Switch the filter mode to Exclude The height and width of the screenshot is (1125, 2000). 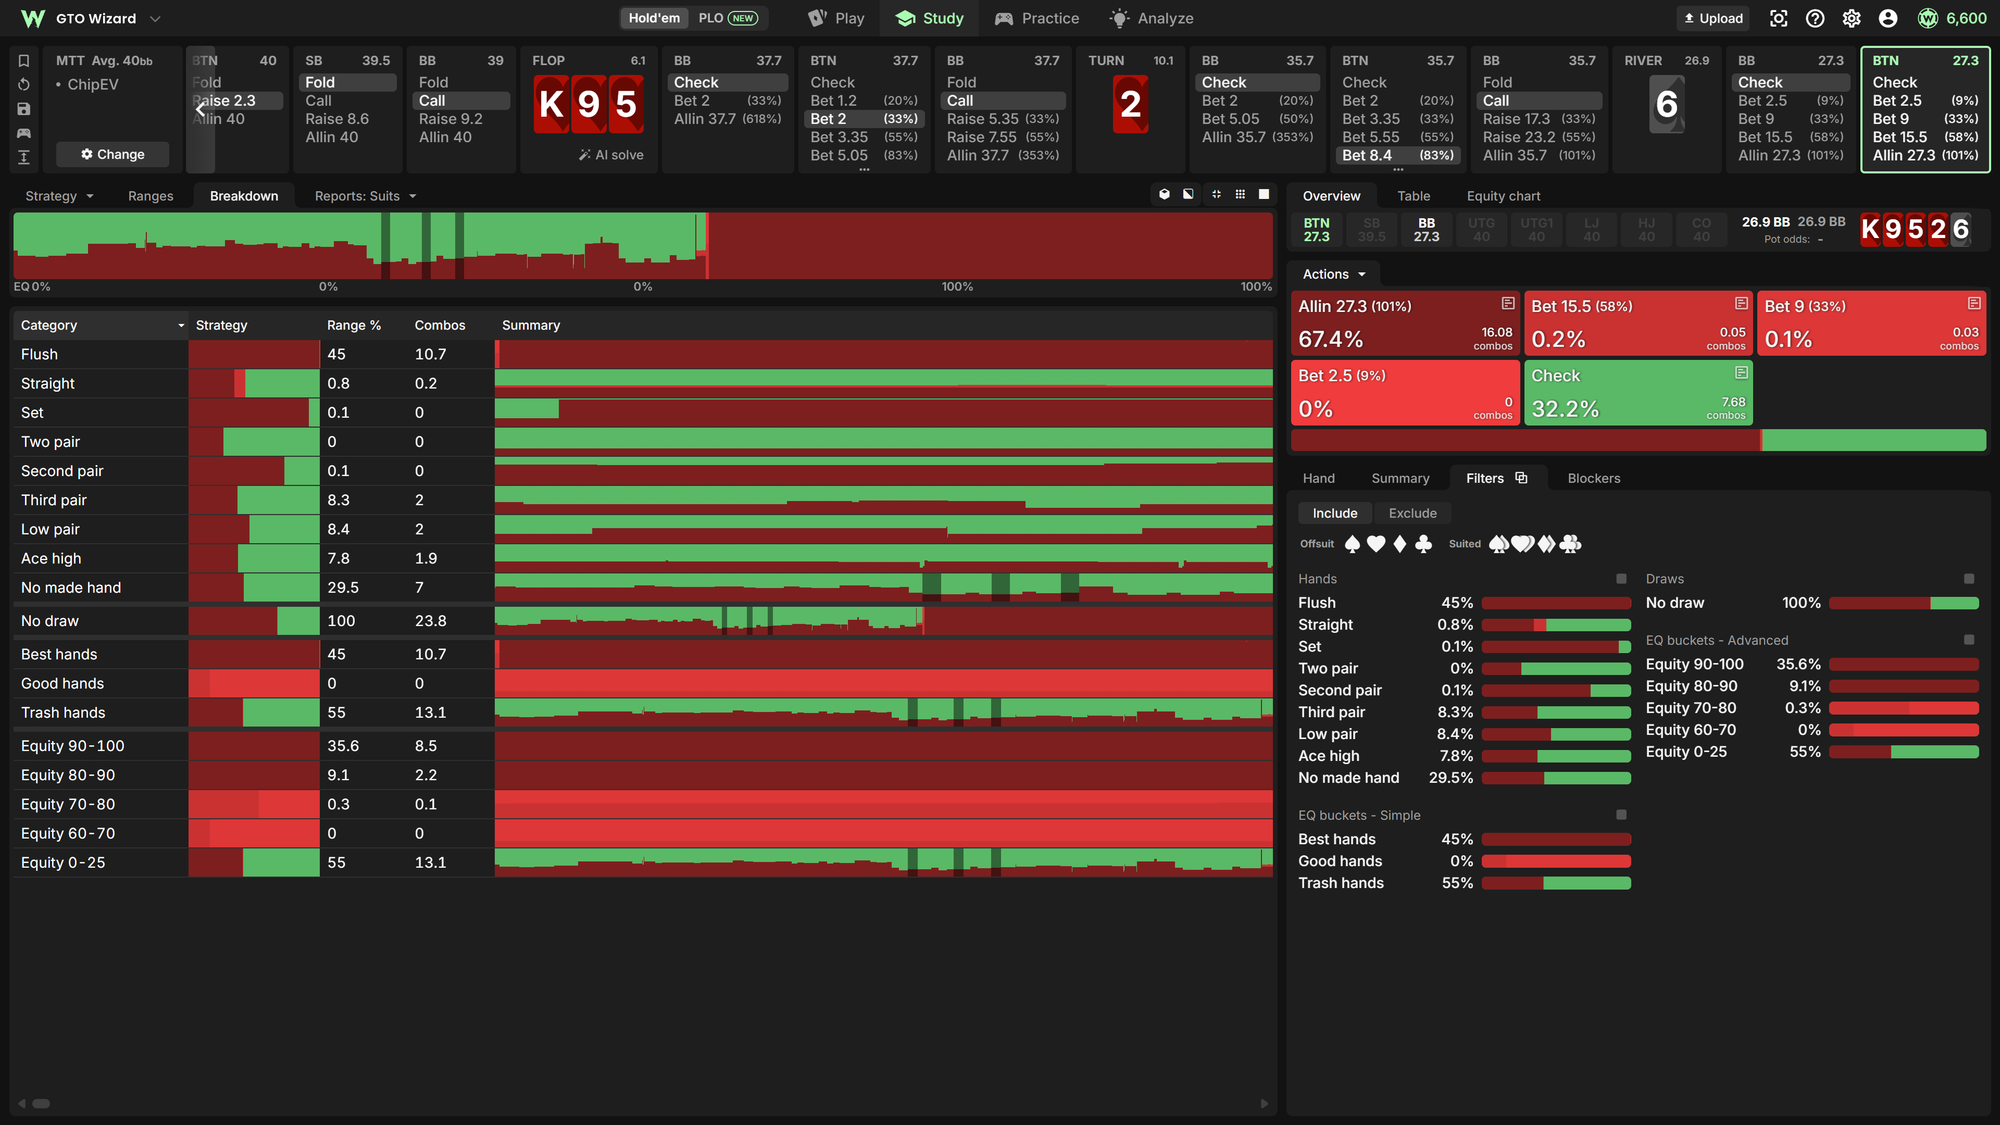point(1412,513)
